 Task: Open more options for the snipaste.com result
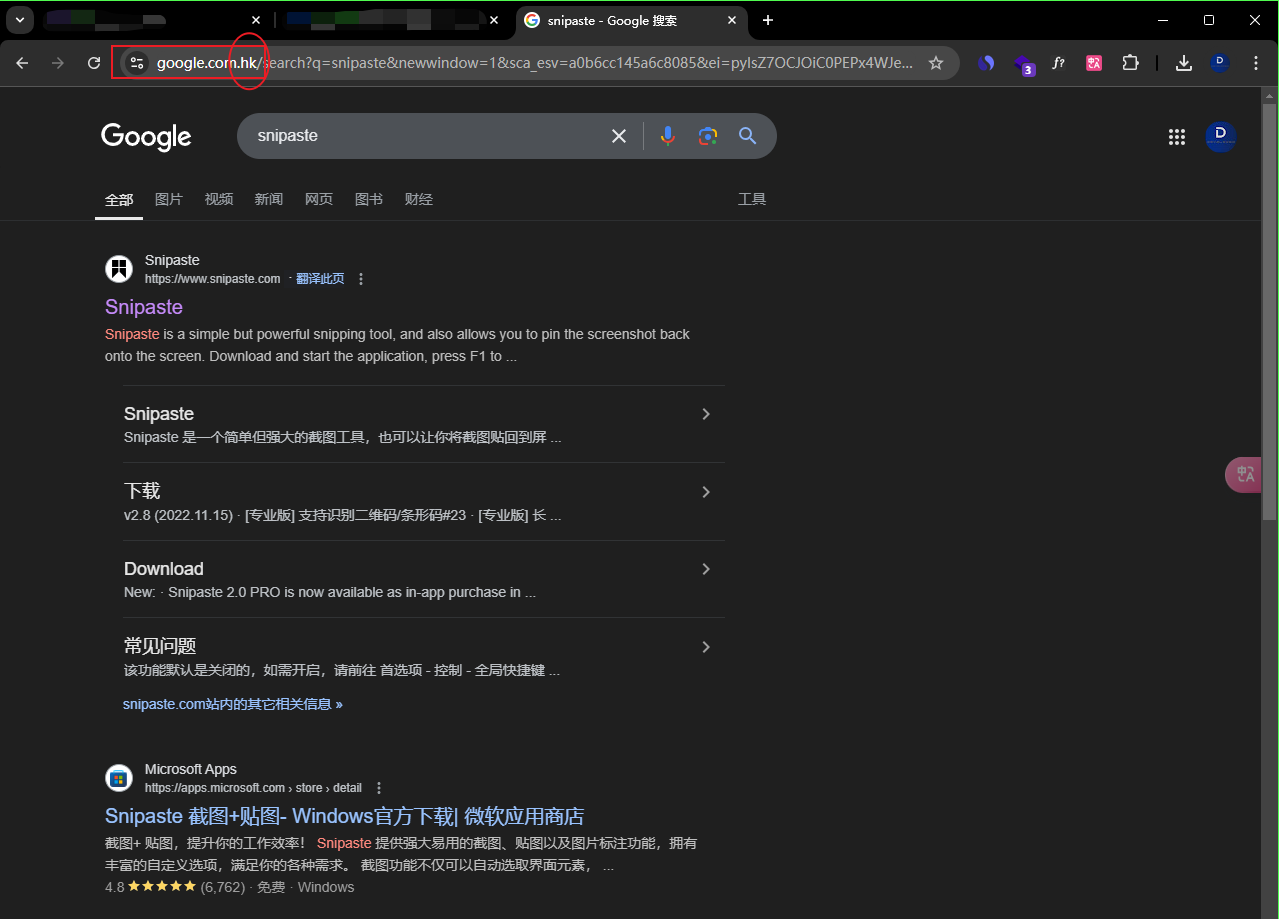(x=361, y=279)
